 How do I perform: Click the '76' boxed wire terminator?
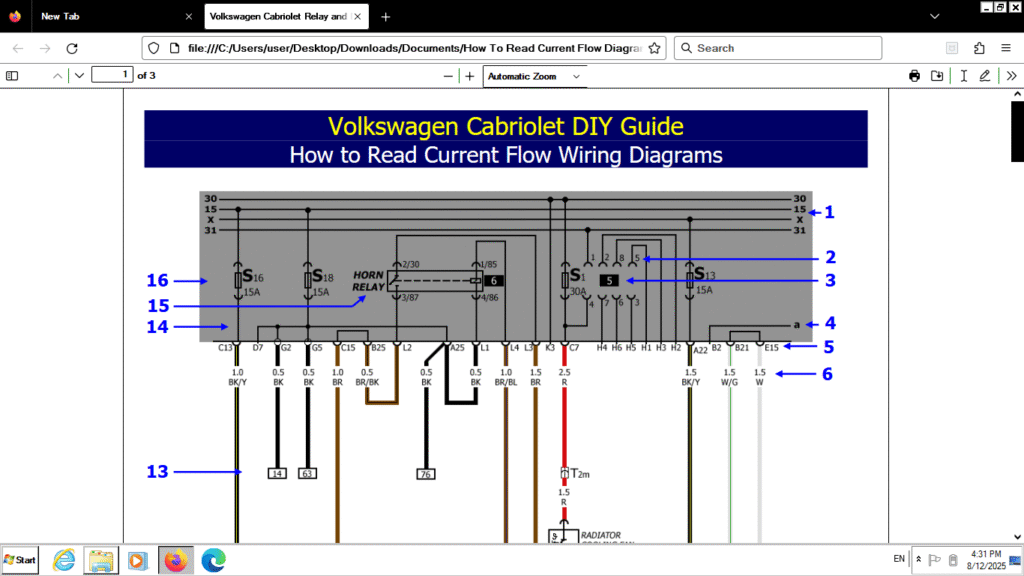tap(426, 474)
